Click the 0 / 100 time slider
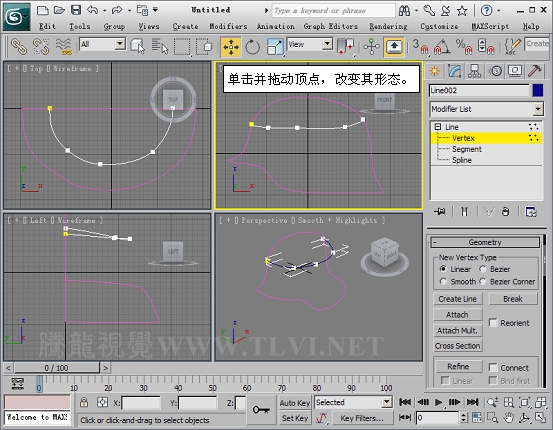The width and height of the screenshot is (553, 430). click(56, 368)
